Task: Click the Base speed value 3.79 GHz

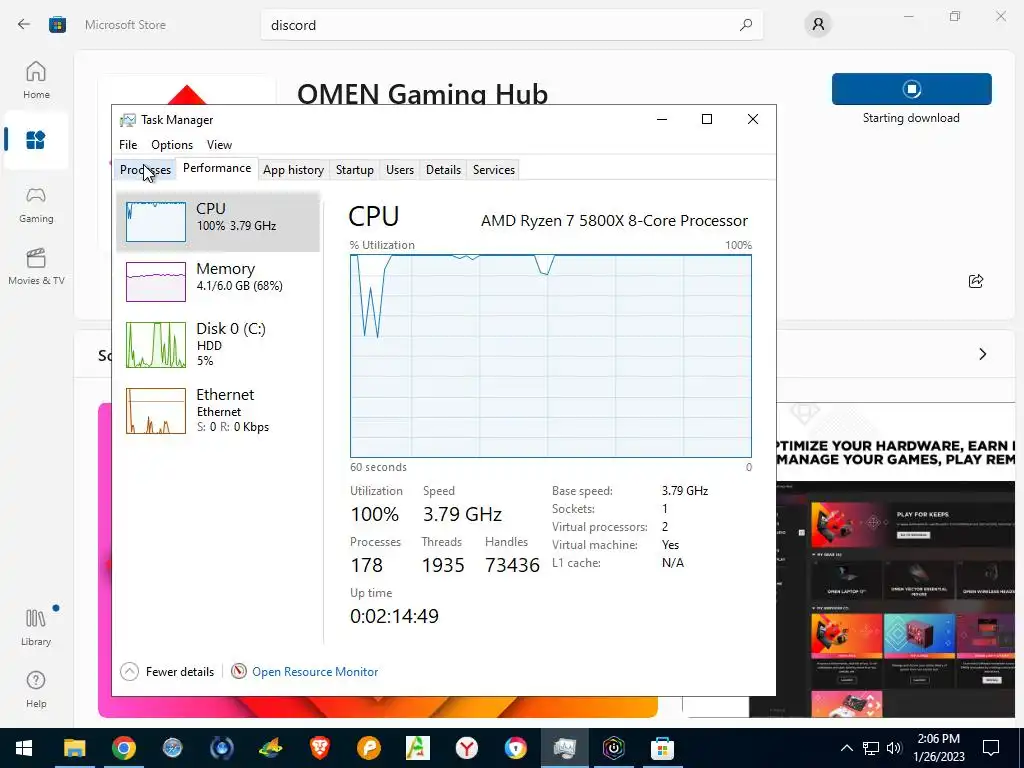Action: coord(685,490)
